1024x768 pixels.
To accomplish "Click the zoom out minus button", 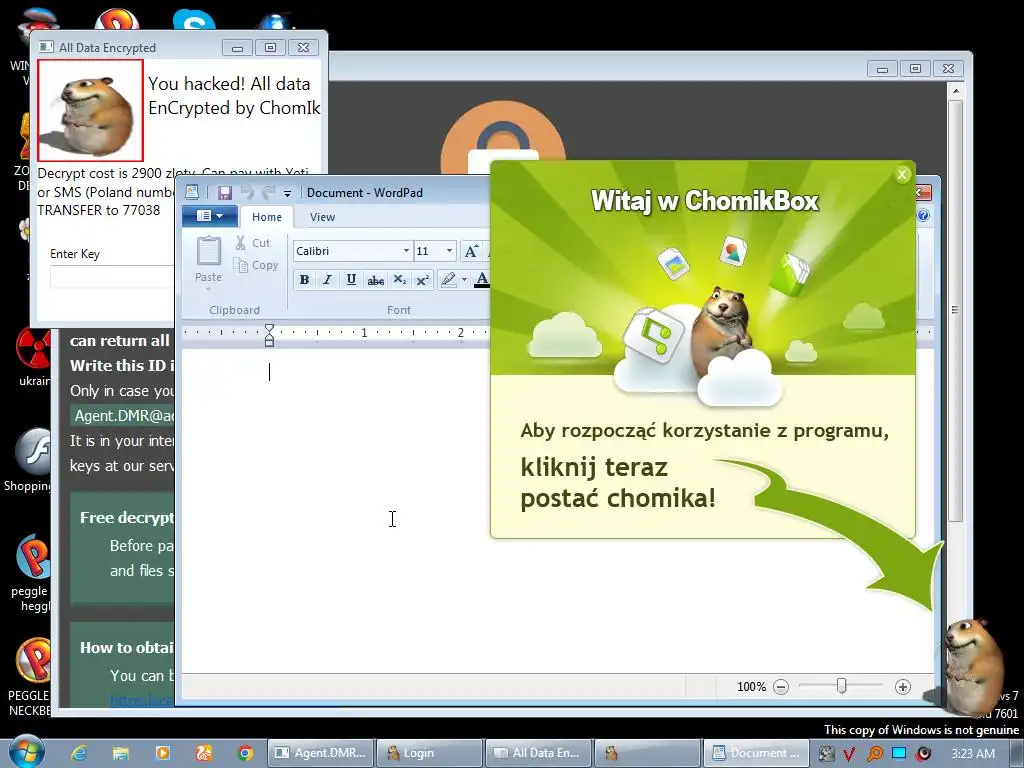I will point(781,687).
